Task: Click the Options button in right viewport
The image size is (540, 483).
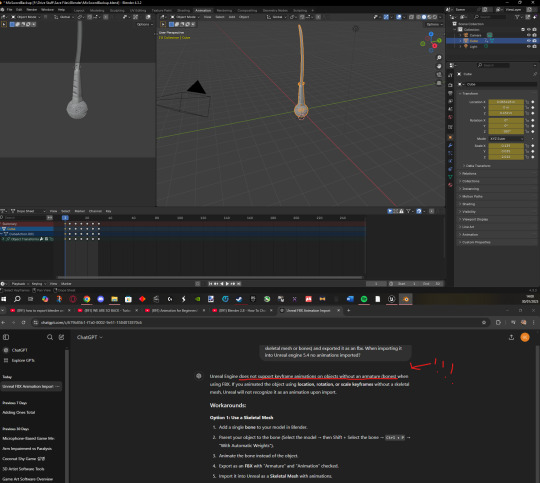Action: pyautogui.click(x=434, y=24)
